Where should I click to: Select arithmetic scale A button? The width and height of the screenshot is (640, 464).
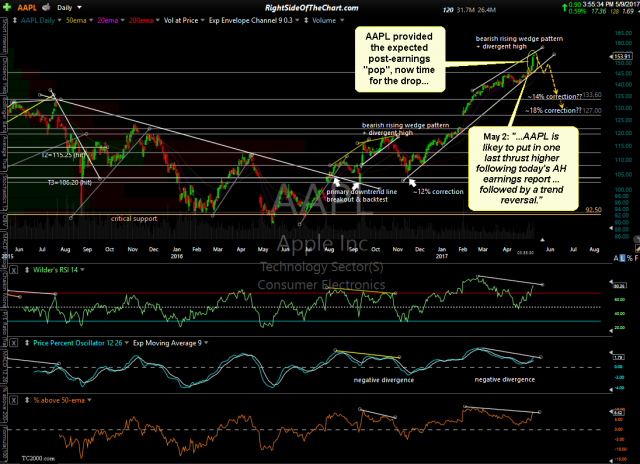[616, 258]
